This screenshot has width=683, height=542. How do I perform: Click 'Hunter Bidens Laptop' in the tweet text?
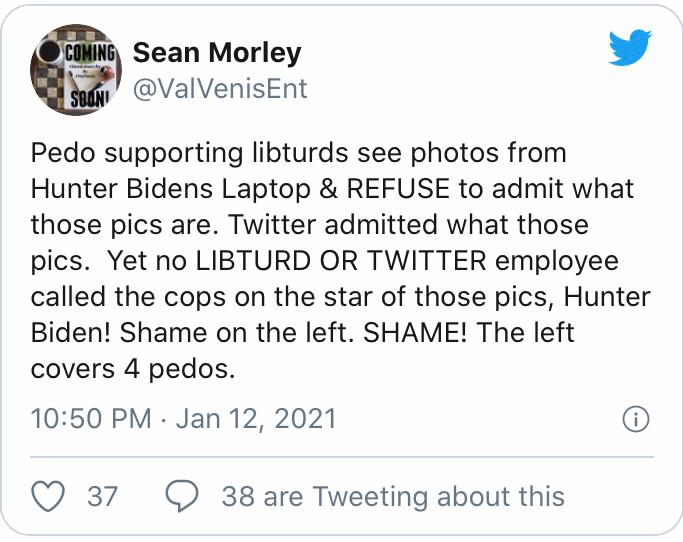(171, 189)
